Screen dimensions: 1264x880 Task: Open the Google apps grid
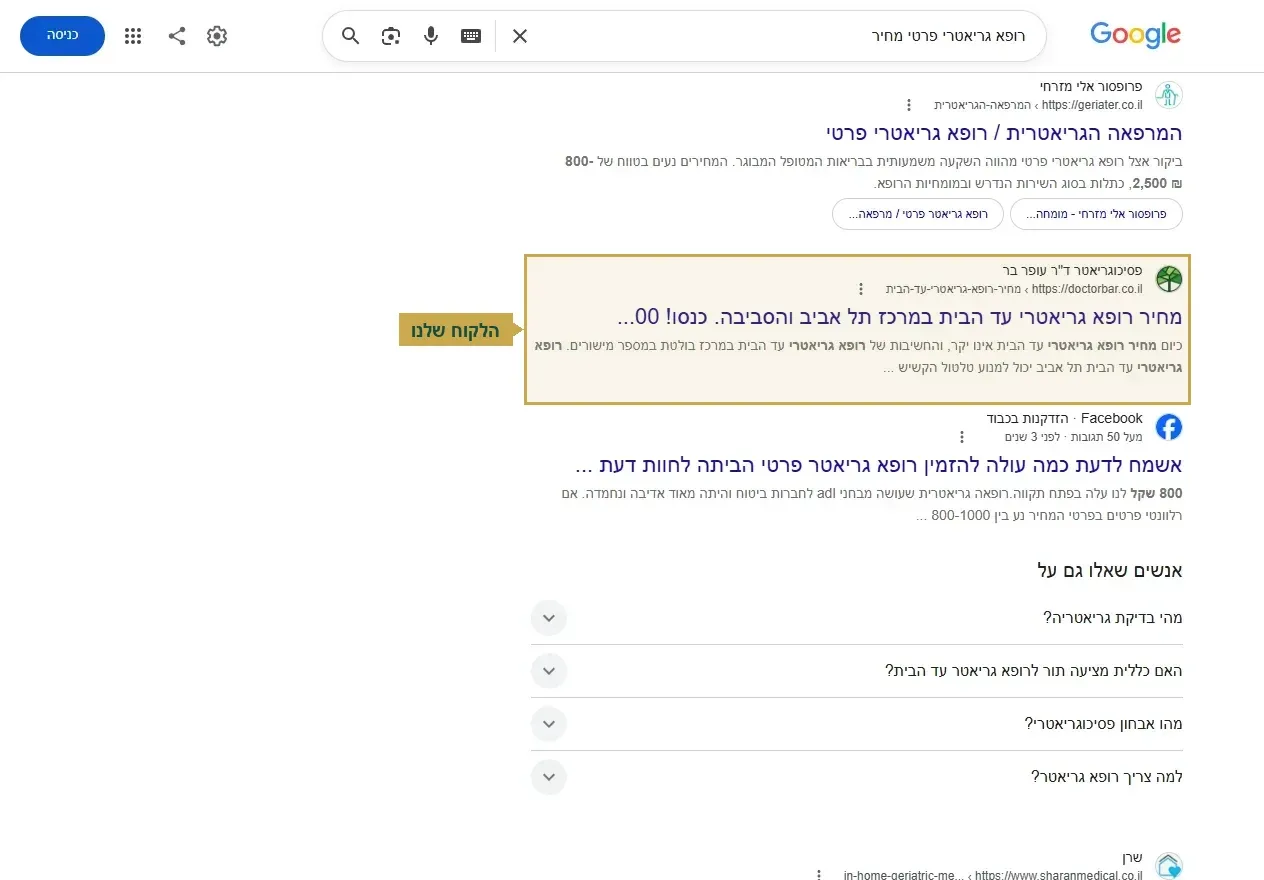[133, 36]
